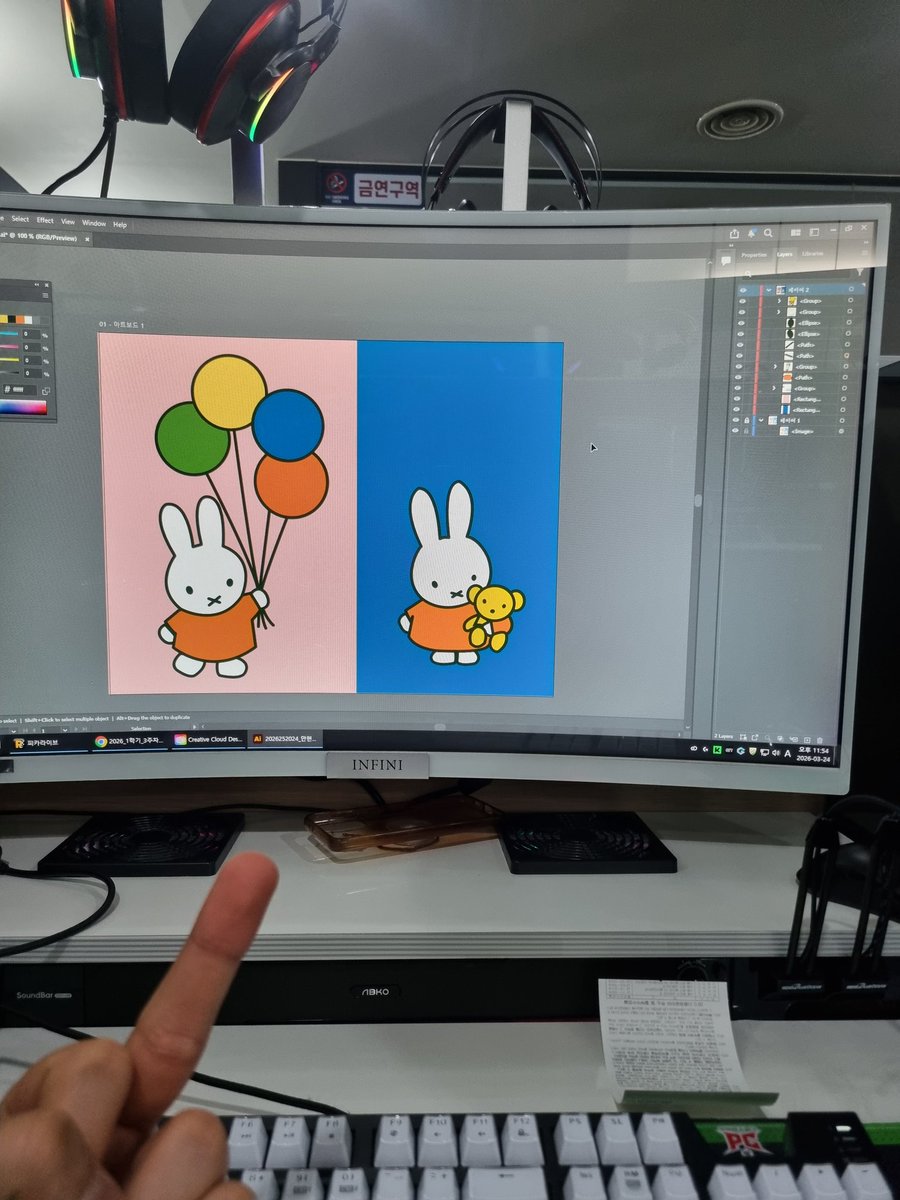Open the workspace switcher icon
The width and height of the screenshot is (900, 1200).
814,232
